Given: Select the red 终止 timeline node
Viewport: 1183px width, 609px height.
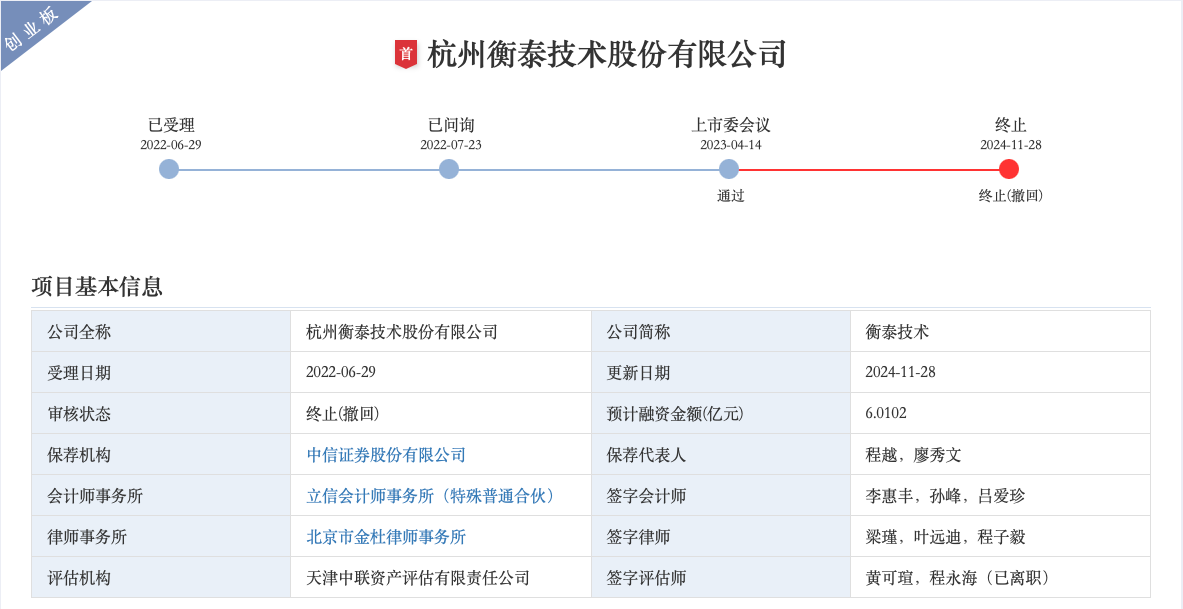Looking at the screenshot, I should [1009, 169].
